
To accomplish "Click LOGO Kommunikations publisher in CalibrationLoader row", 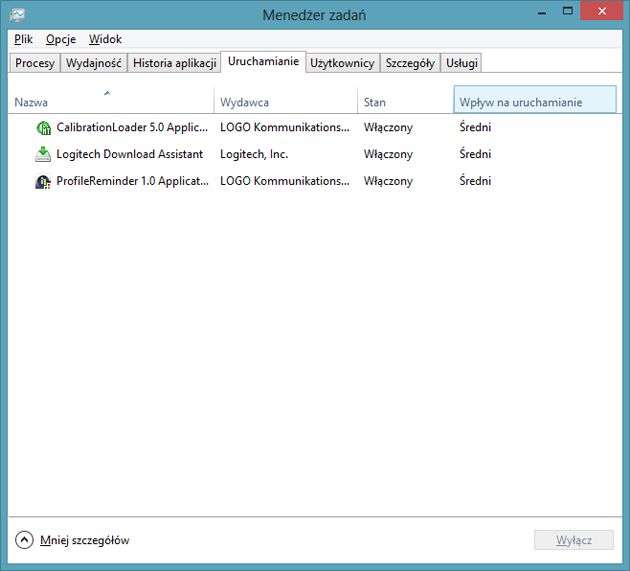I will [x=285, y=127].
